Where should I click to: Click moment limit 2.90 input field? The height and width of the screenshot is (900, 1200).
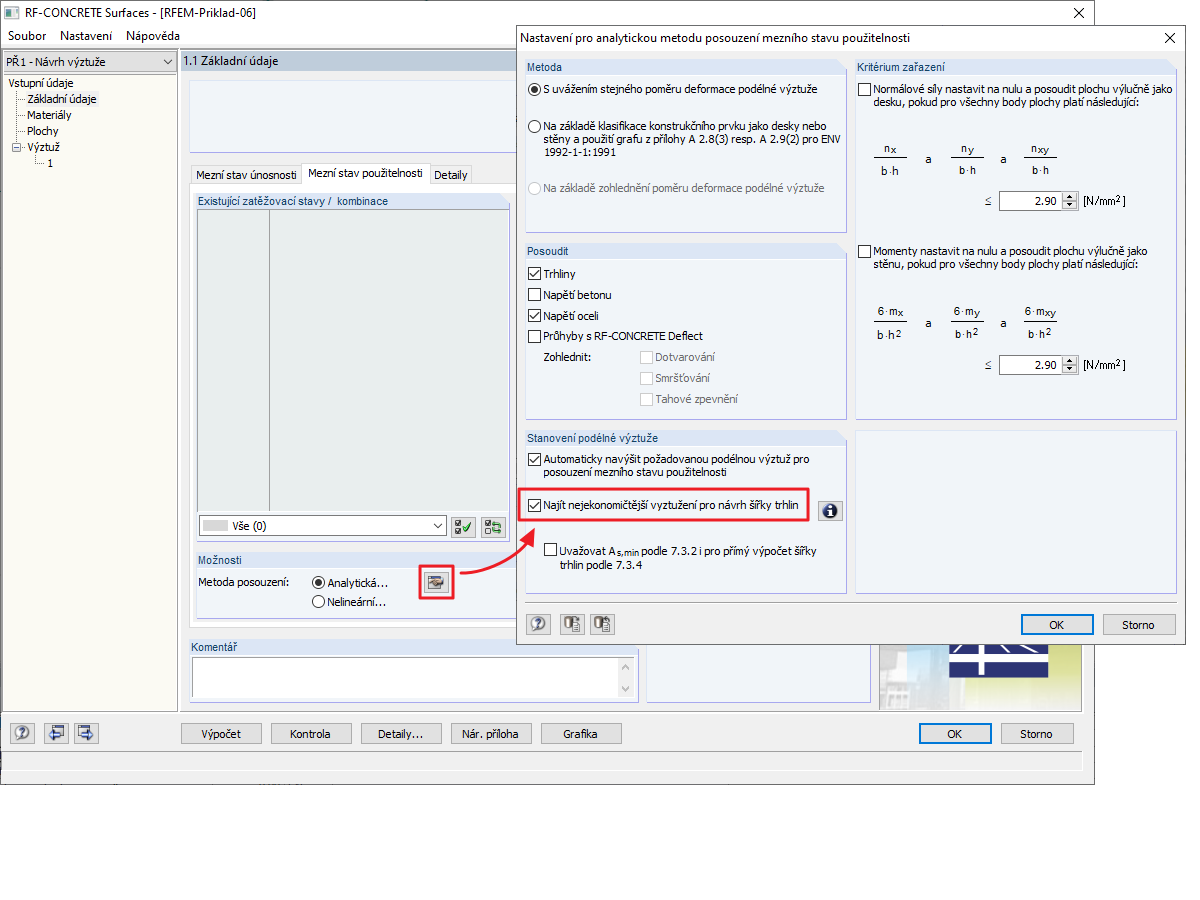(1030, 365)
